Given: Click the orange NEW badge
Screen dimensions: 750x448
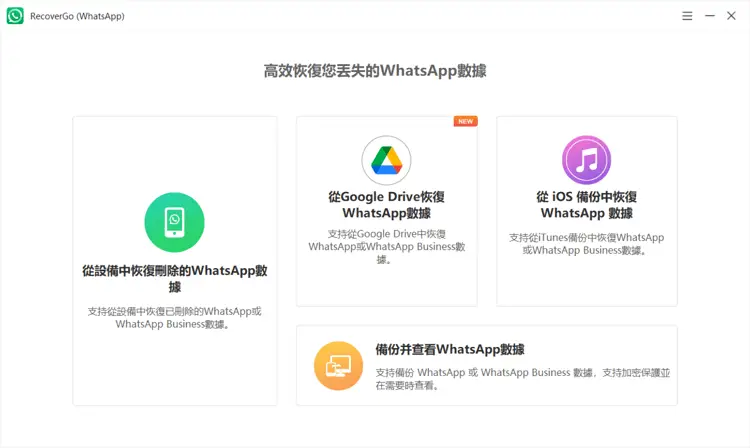Looking at the screenshot, I should tap(465, 121).
